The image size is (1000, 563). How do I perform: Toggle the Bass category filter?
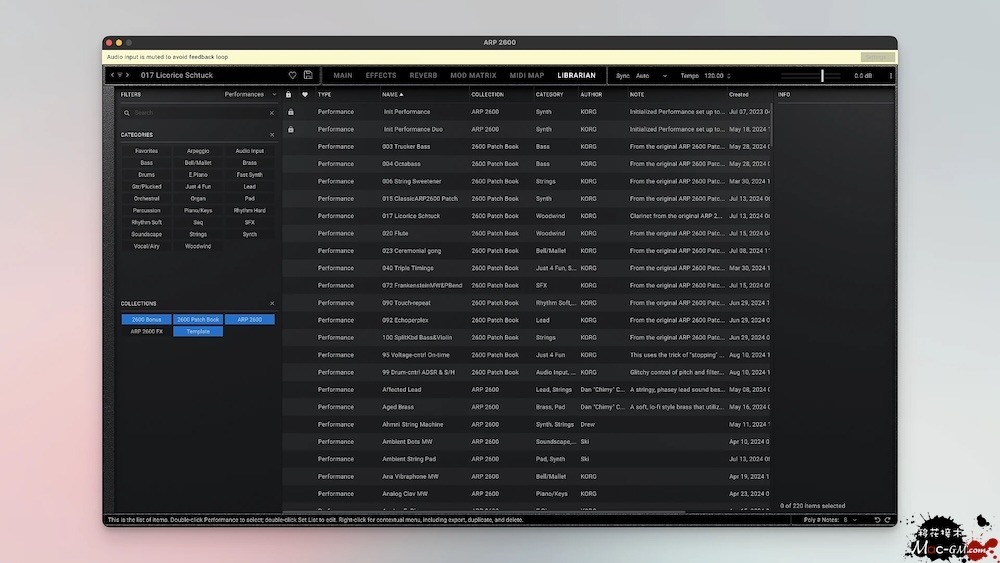(x=147, y=163)
